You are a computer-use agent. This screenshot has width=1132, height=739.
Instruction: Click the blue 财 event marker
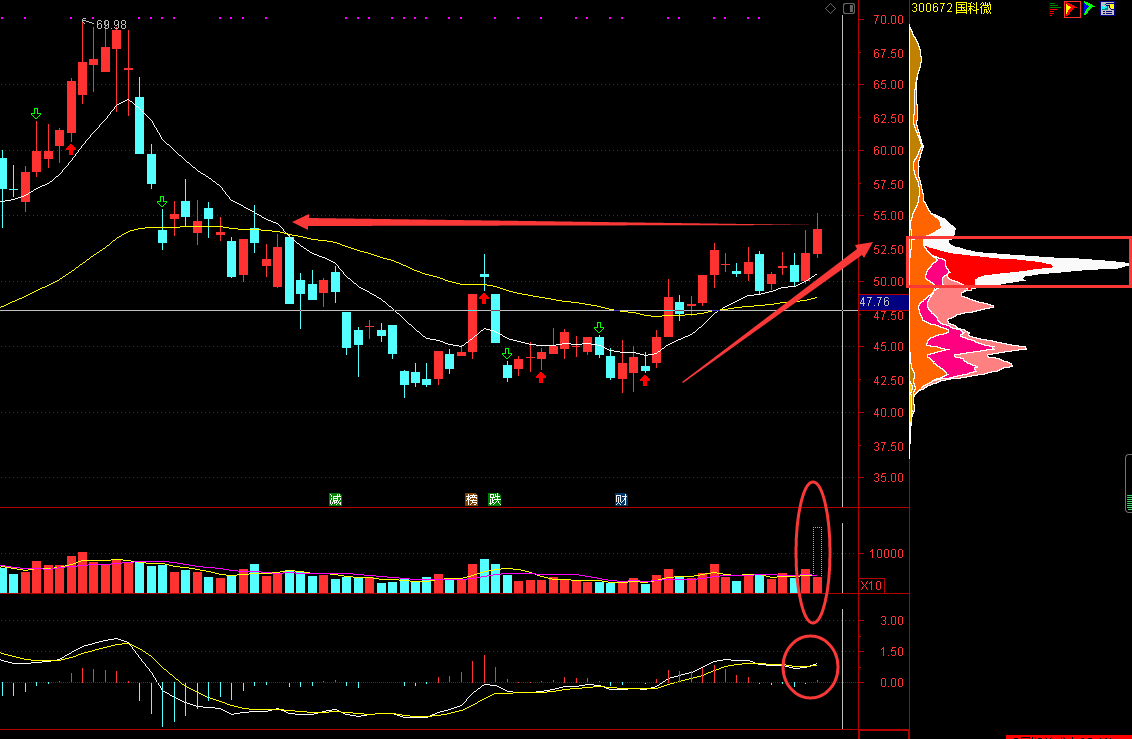[621, 499]
